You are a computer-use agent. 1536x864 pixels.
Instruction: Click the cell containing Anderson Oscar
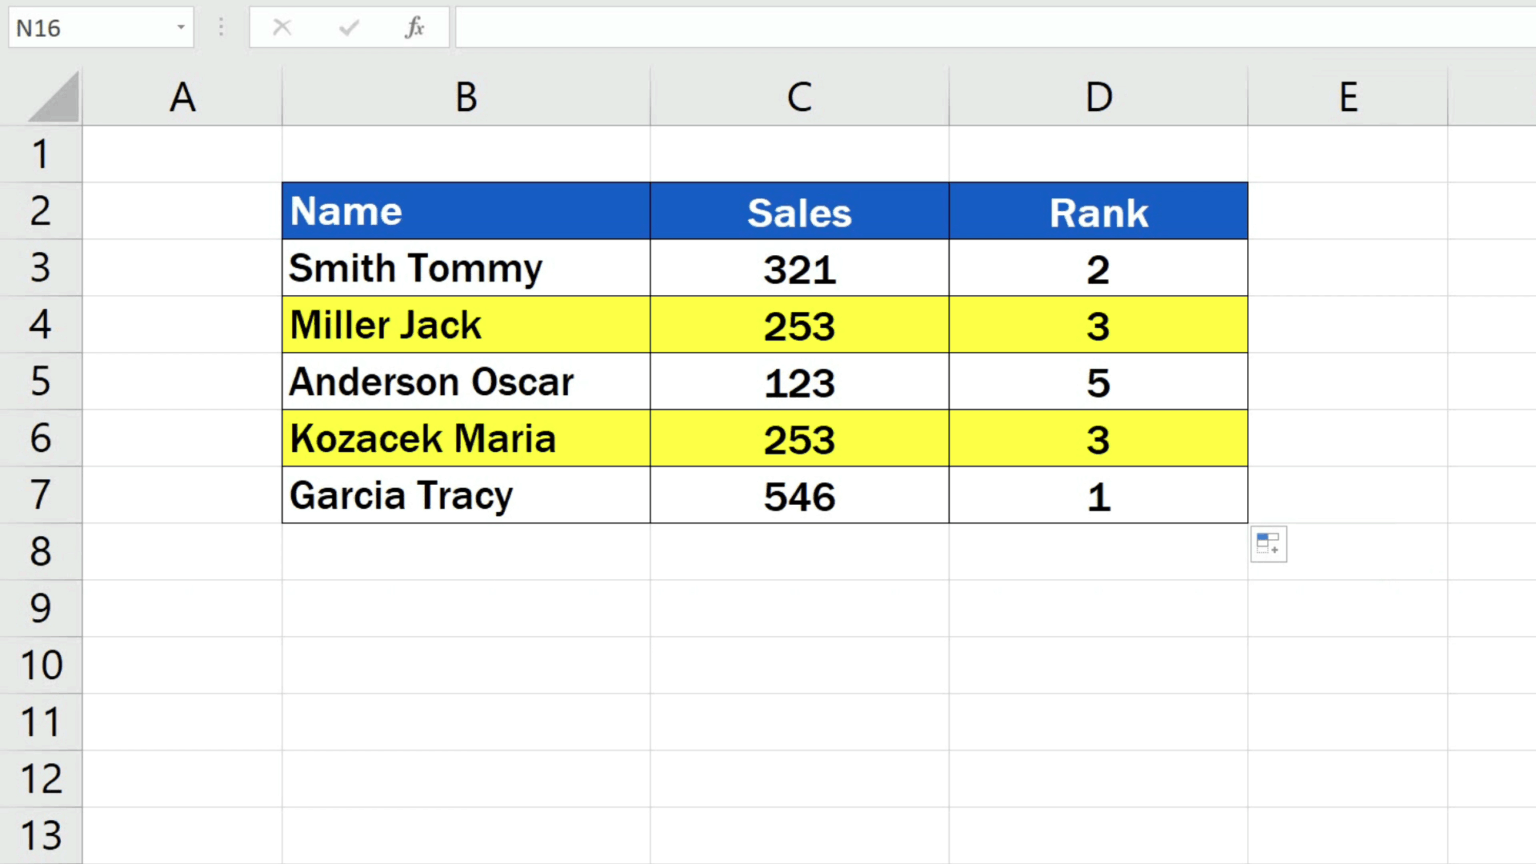[x=466, y=382]
